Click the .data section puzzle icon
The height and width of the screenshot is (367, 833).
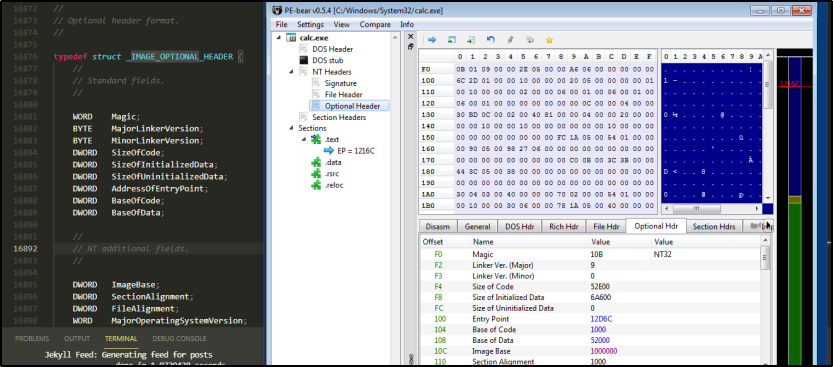(316, 162)
